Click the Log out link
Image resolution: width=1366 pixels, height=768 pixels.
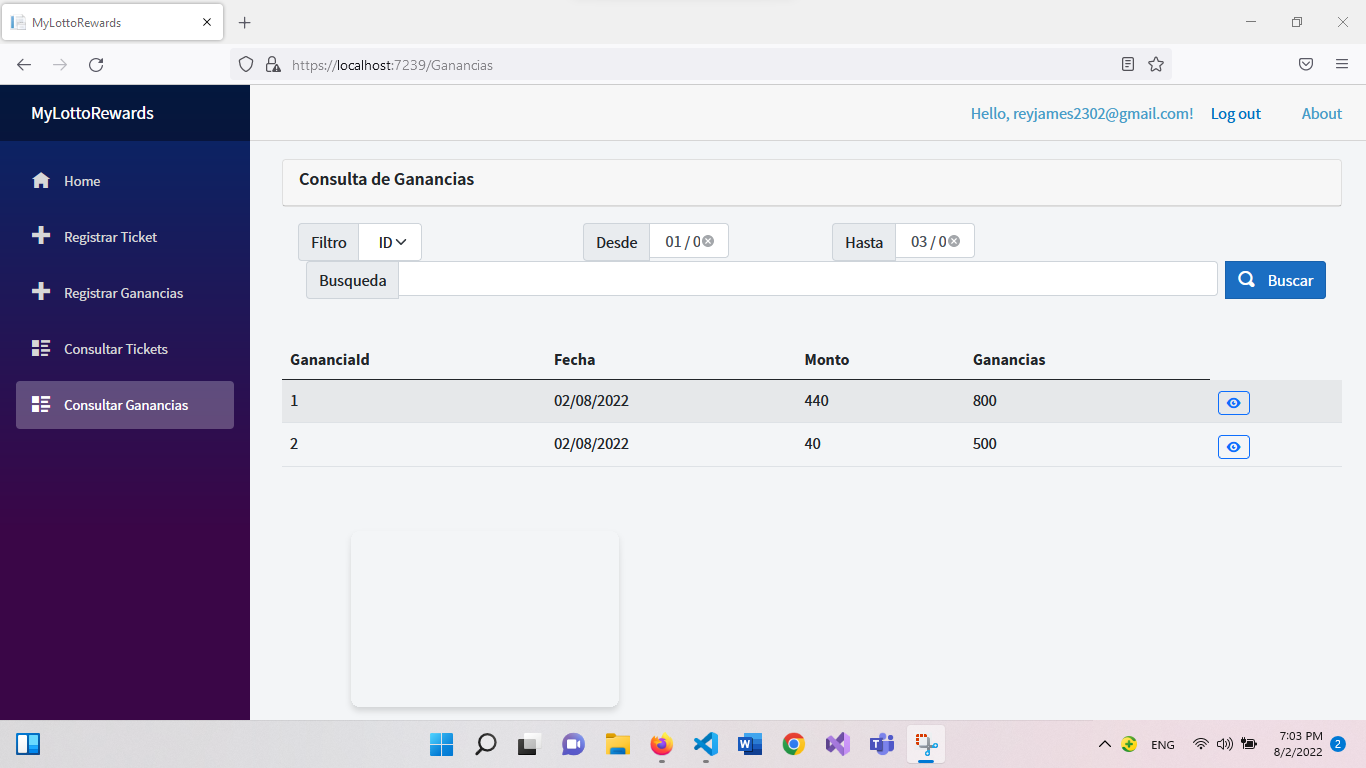point(1235,113)
